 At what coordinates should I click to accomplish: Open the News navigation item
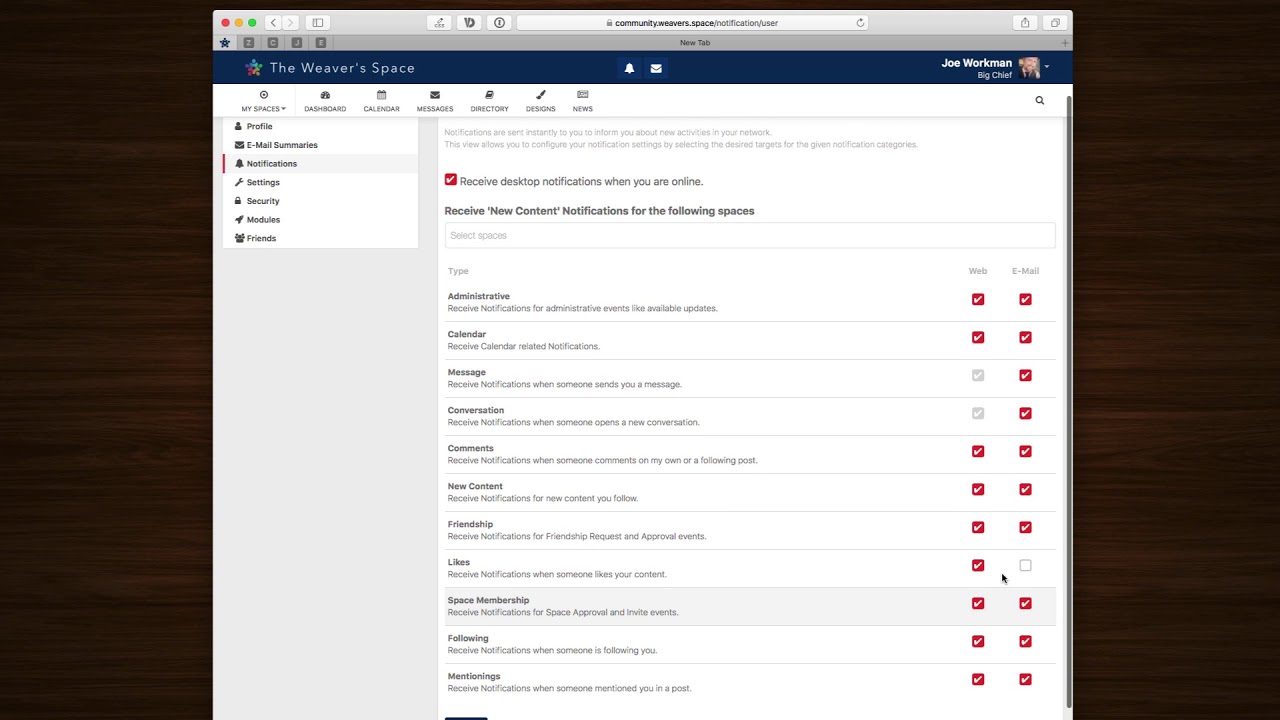coord(582,101)
